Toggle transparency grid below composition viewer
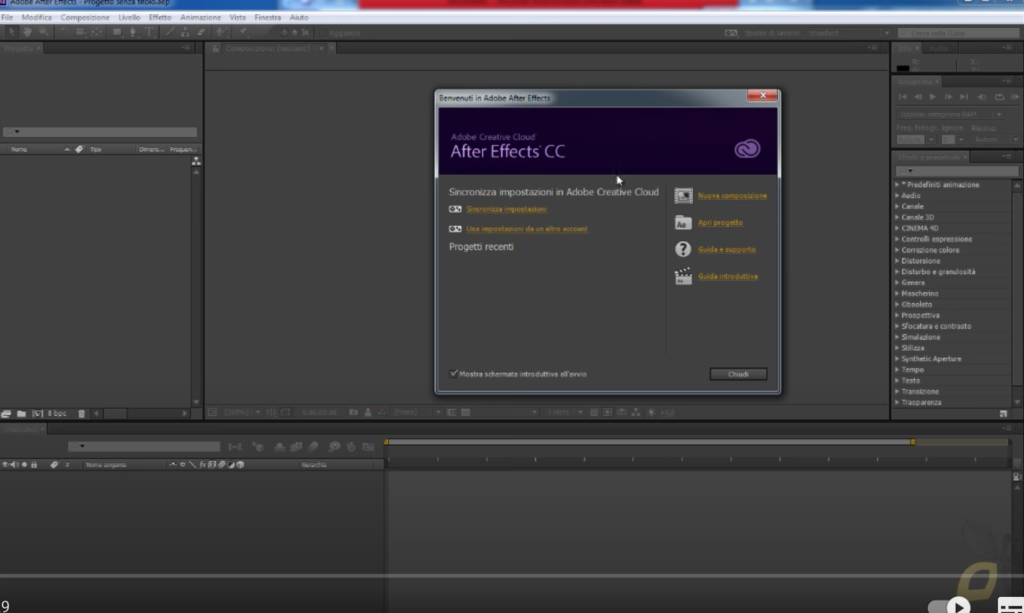This screenshot has height=613, width=1024. [466, 413]
